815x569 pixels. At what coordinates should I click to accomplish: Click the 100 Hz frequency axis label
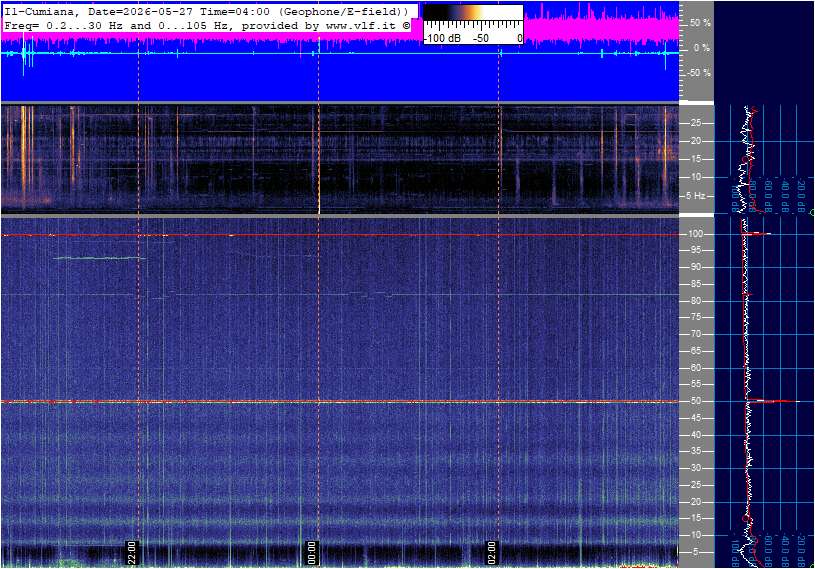coord(695,234)
